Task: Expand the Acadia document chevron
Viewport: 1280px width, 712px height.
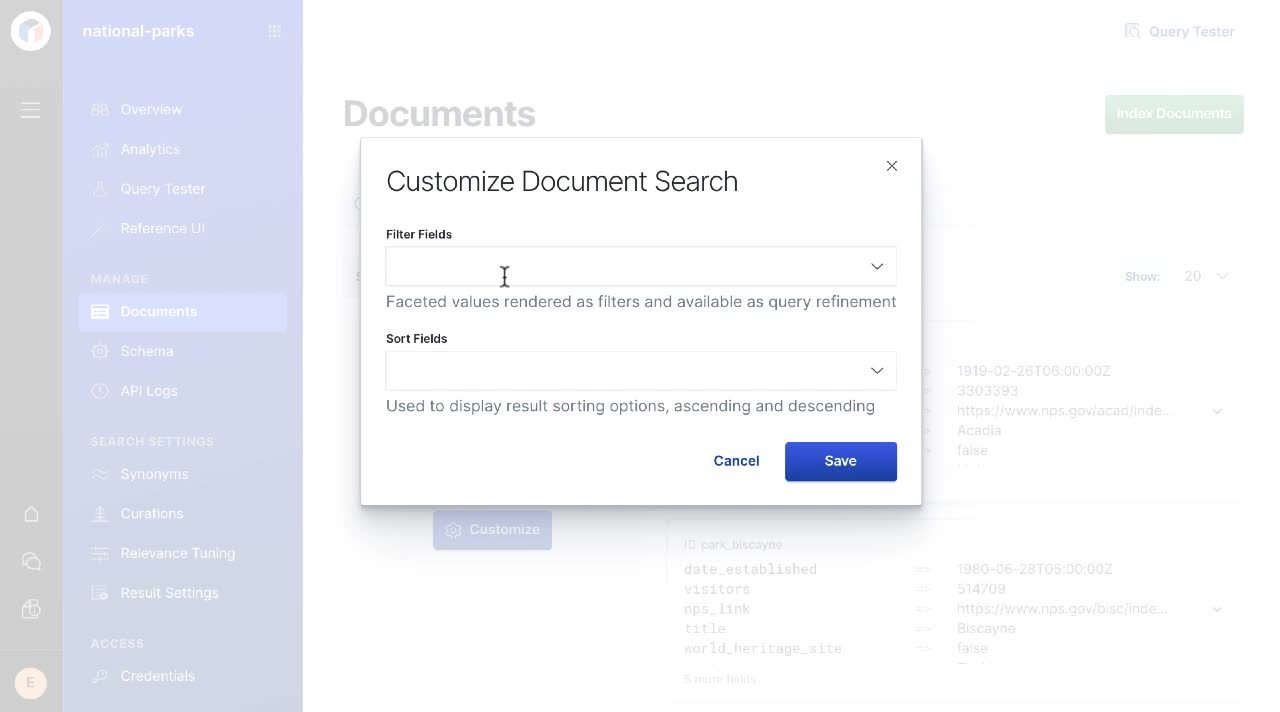Action: [x=1217, y=411]
